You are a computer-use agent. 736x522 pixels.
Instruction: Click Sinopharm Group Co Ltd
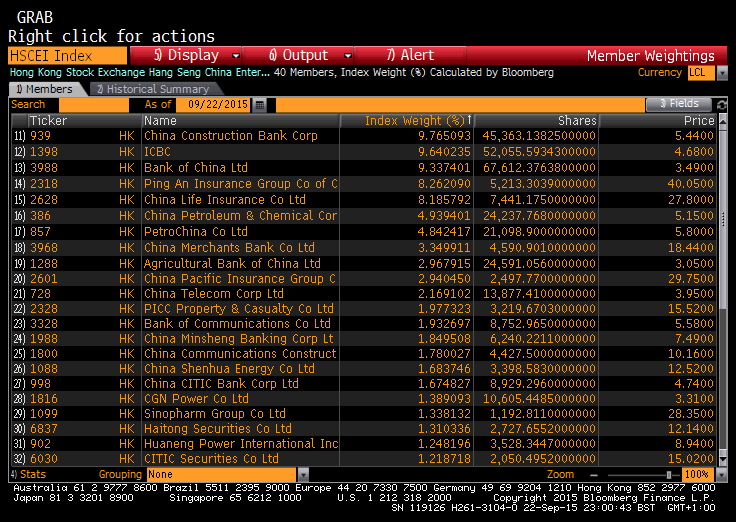(215, 414)
